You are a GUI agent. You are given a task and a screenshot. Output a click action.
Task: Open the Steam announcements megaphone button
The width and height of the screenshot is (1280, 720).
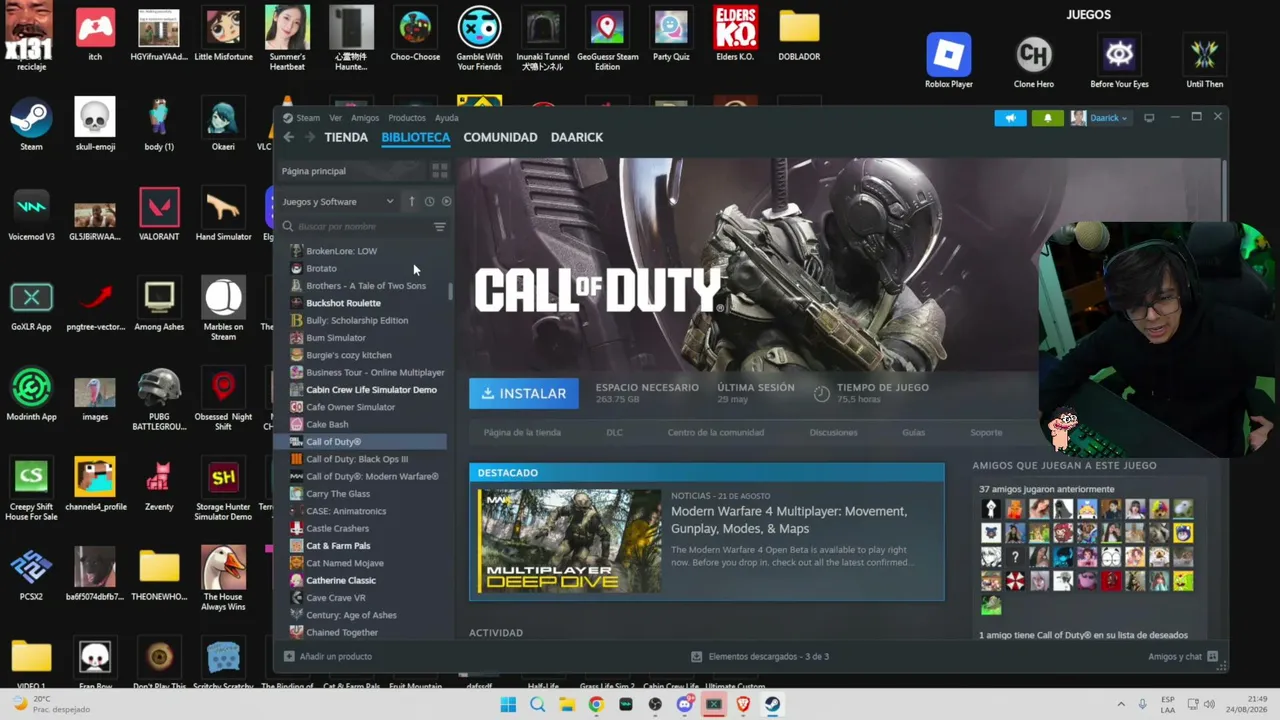(x=1010, y=118)
